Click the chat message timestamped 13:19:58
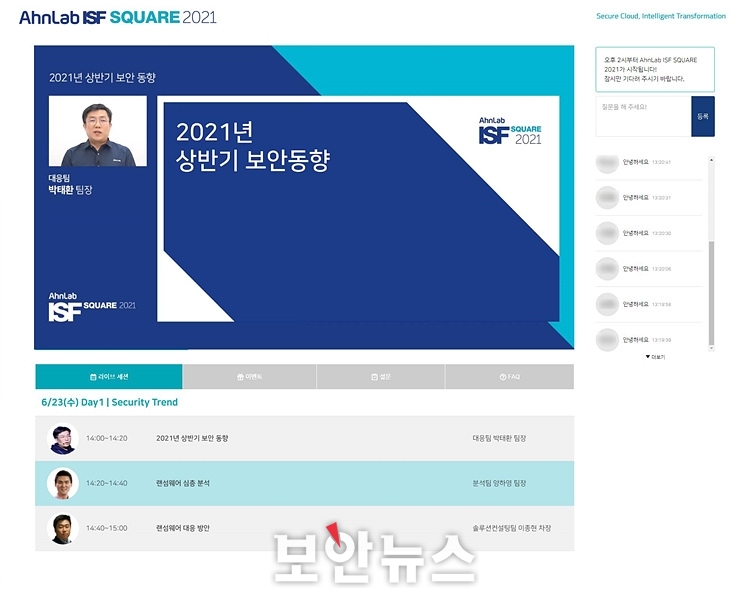750x598 pixels. pos(649,304)
